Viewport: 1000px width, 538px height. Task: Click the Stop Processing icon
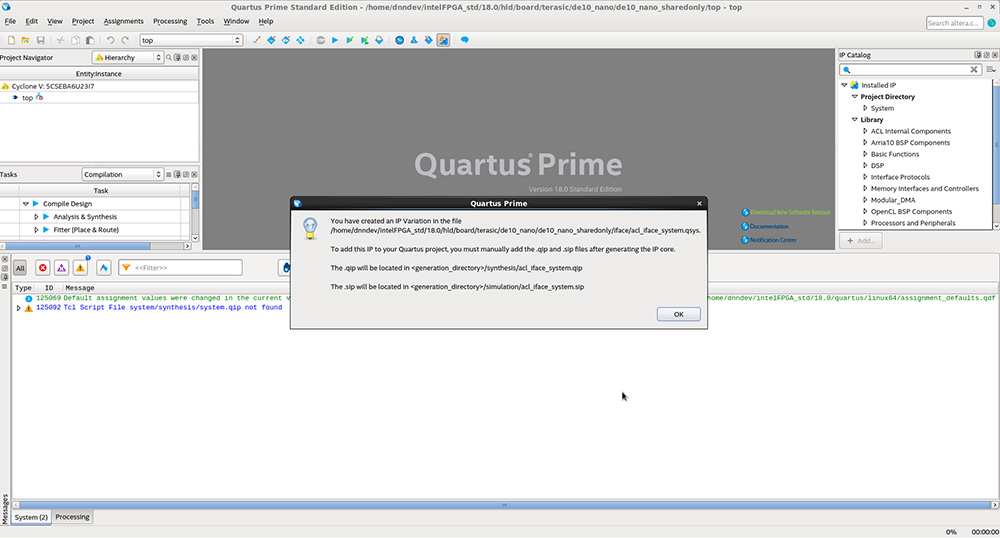click(x=320, y=40)
